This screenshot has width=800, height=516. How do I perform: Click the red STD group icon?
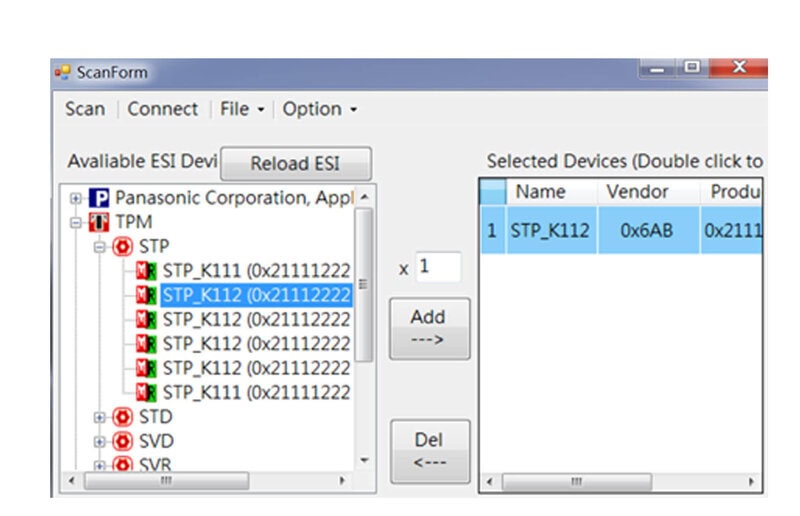point(122,417)
